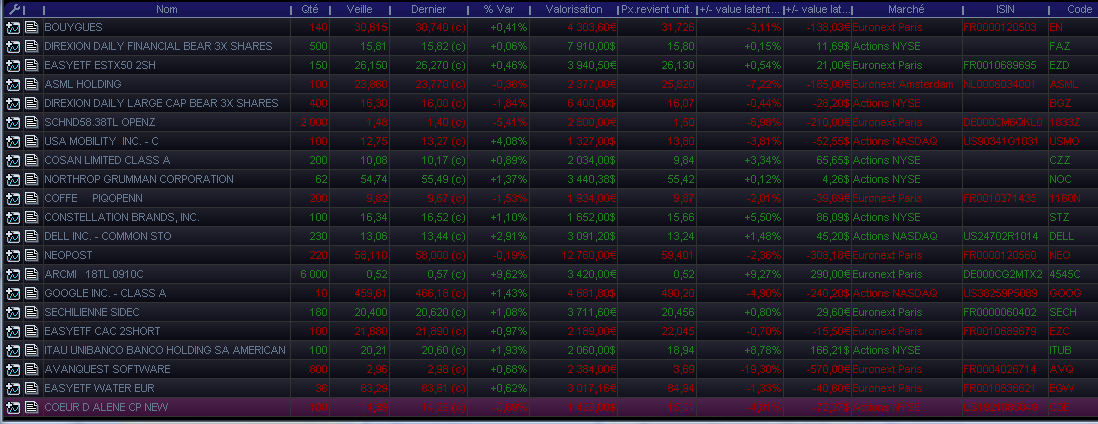1098x424 pixels.
Task: Open document icon for DELL INC. row
Action: (32, 235)
